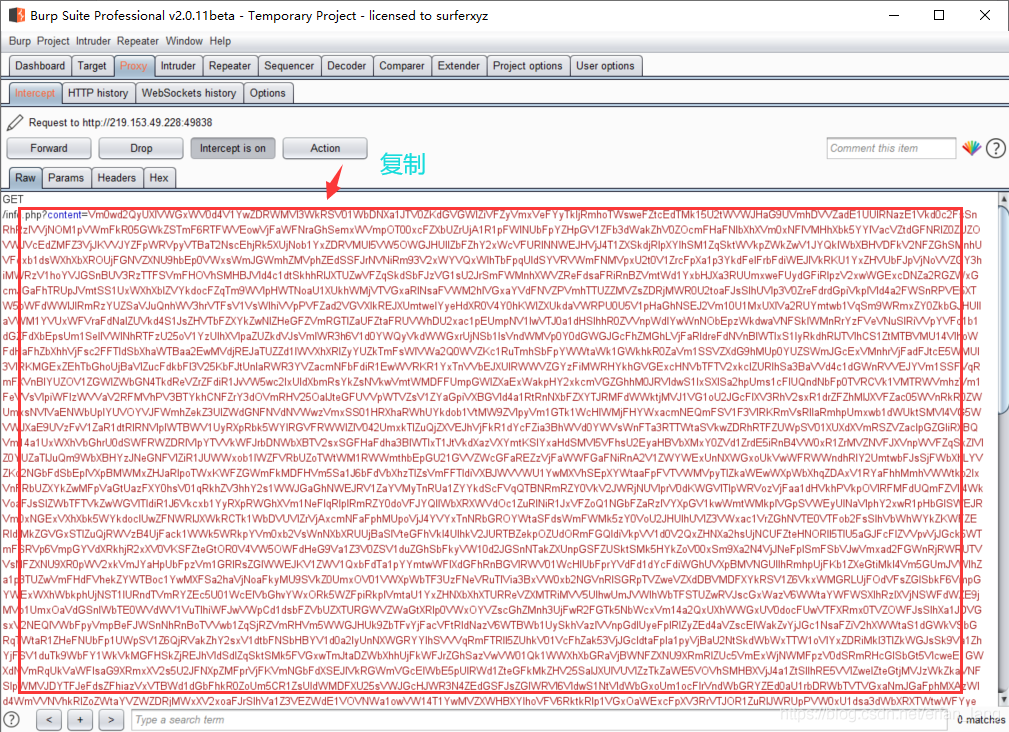Open the Help menu

[x=220, y=41]
